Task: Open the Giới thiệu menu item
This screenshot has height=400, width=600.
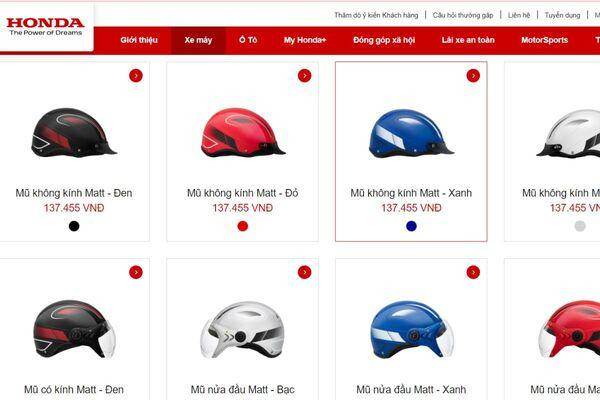Action: point(139,40)
